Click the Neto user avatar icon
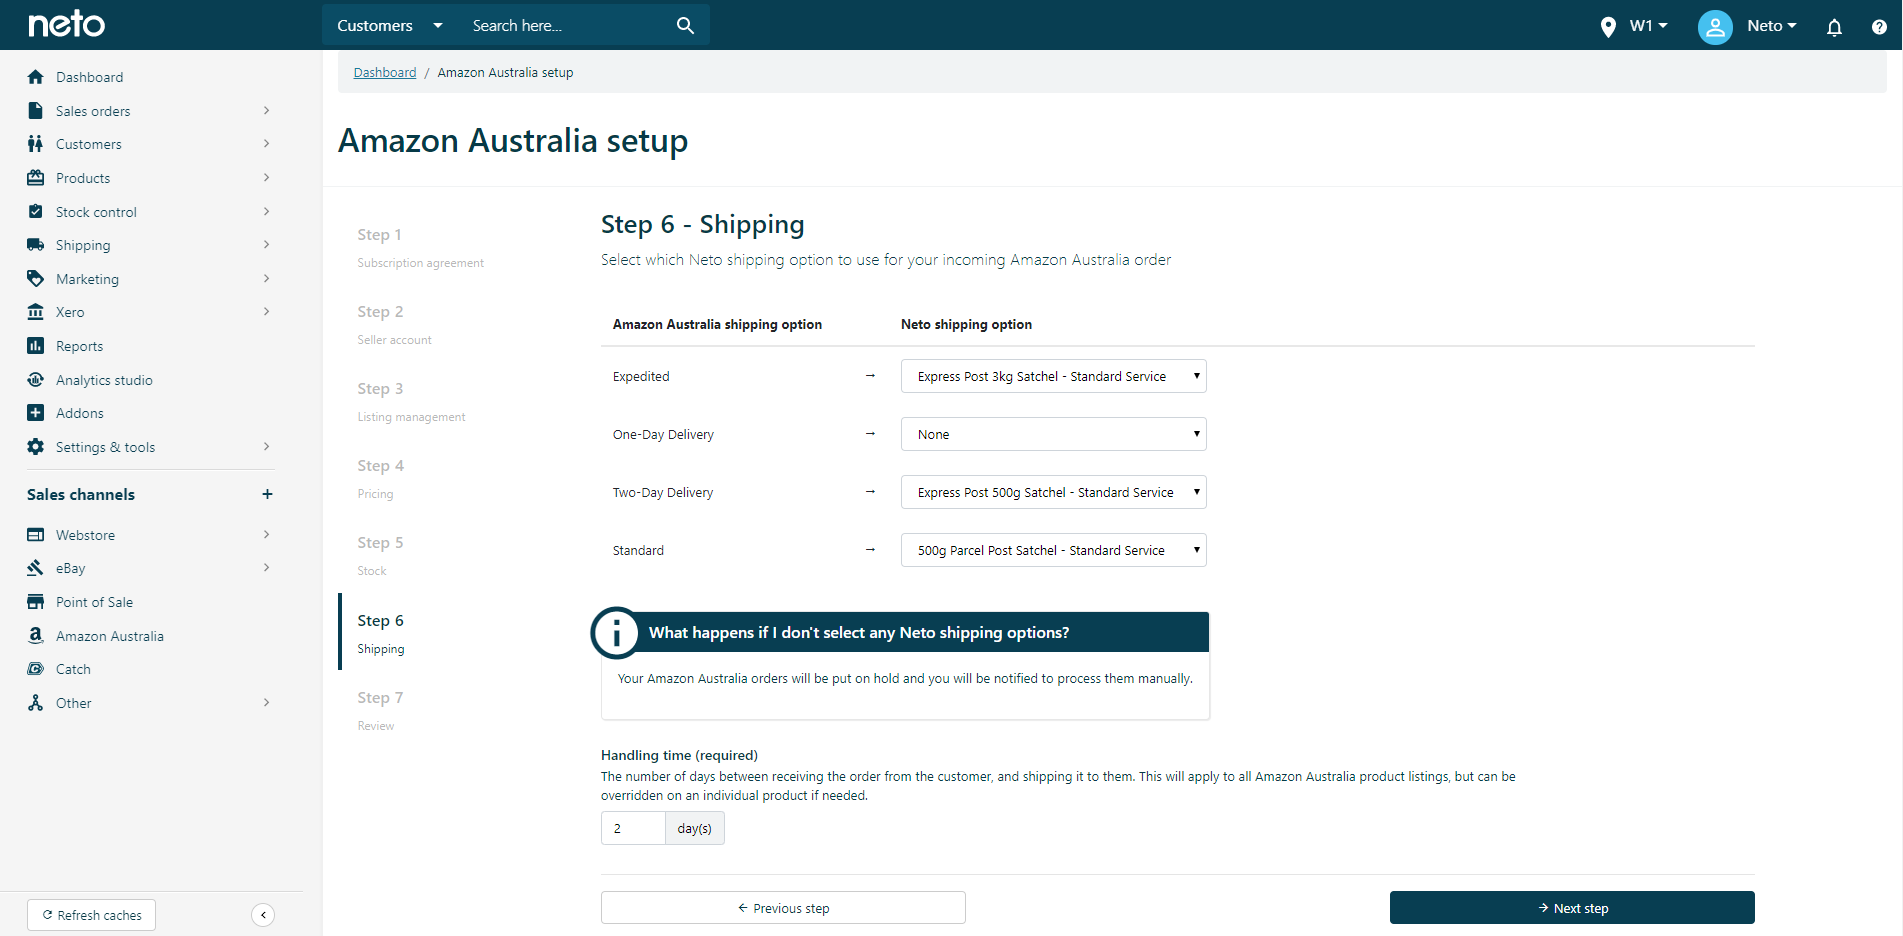This screenshot has height=936, width=1903. [1715, 26]
